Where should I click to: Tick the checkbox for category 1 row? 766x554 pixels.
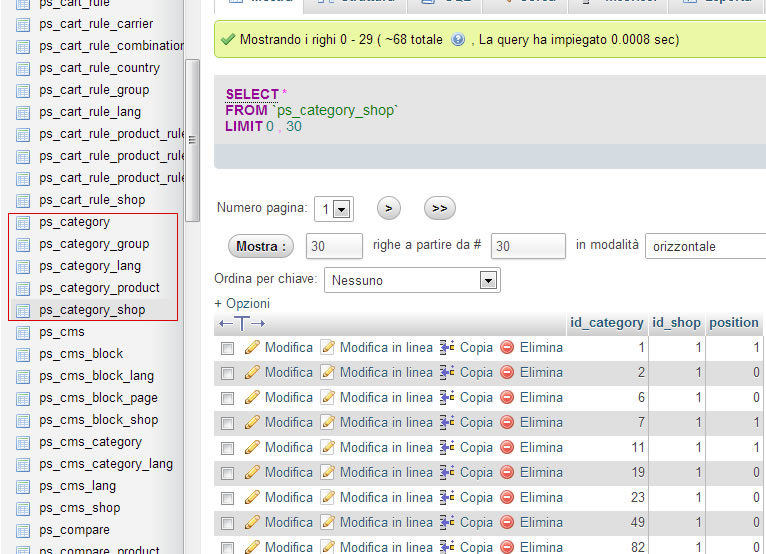[227, 348]
